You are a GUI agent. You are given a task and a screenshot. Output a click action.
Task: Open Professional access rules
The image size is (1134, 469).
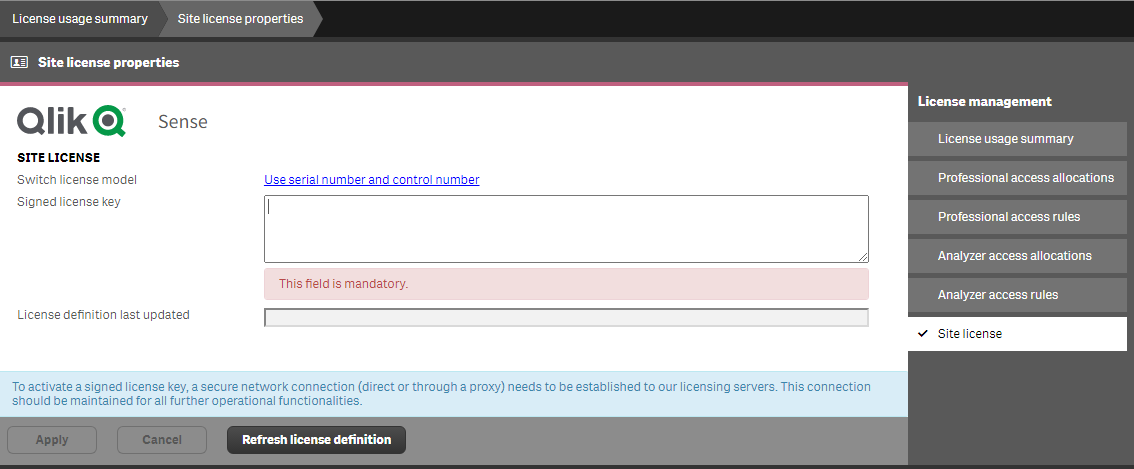coord(1018,217)
